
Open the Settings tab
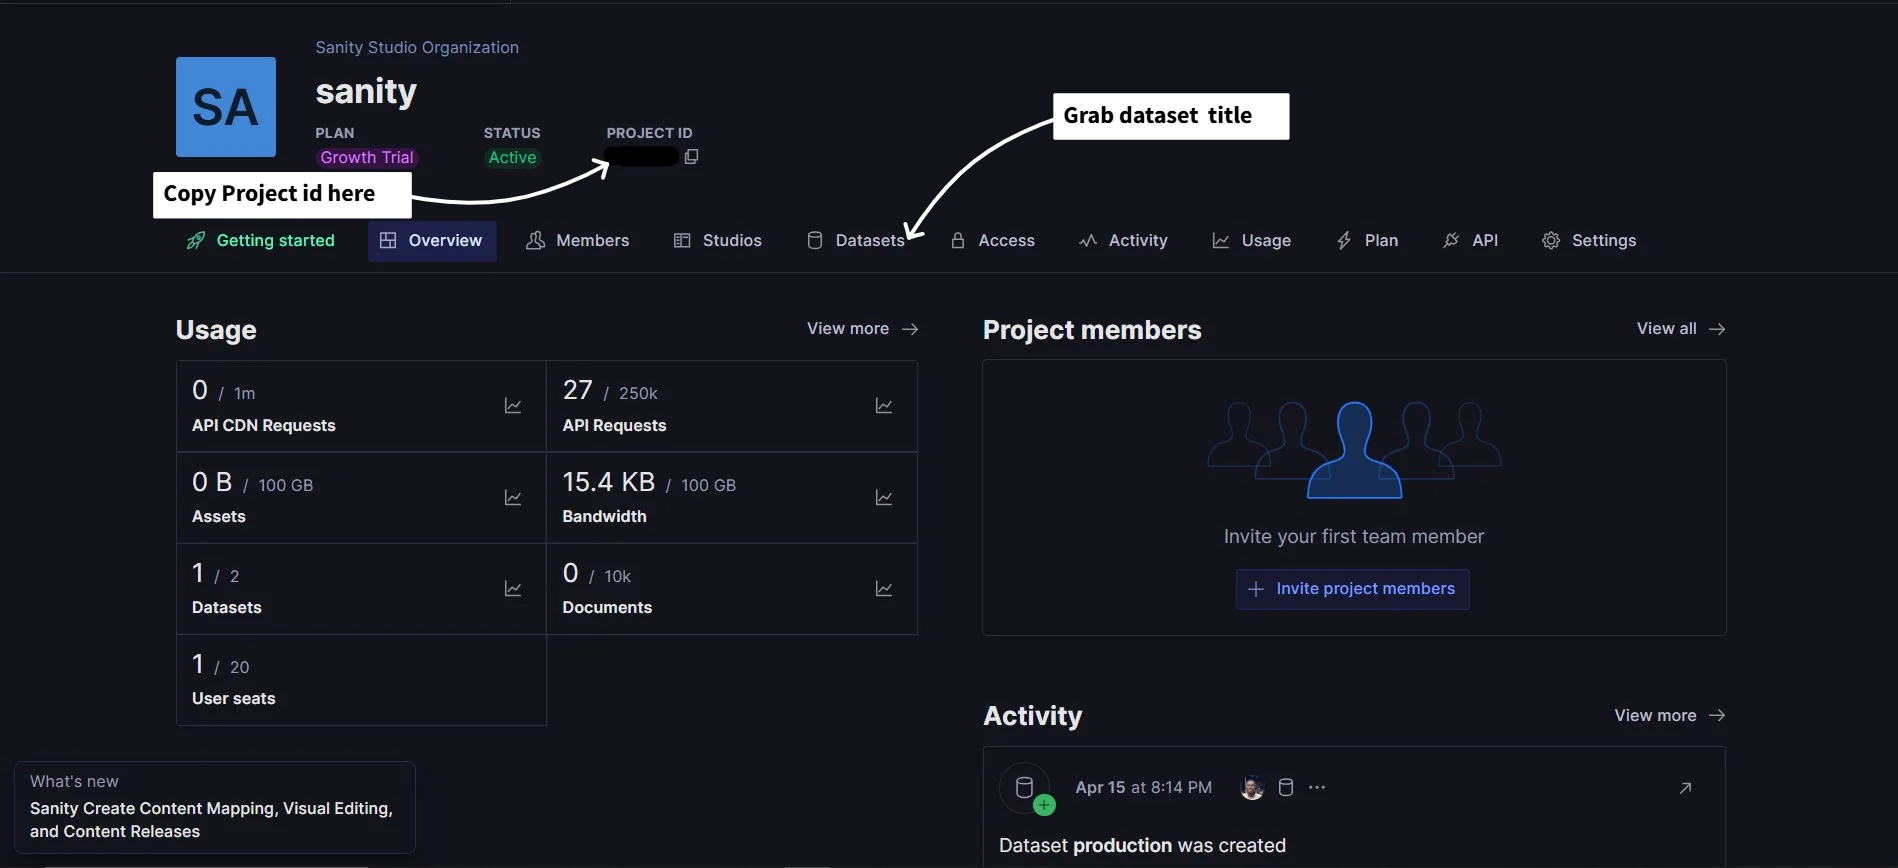click(x=1590, y=241)
